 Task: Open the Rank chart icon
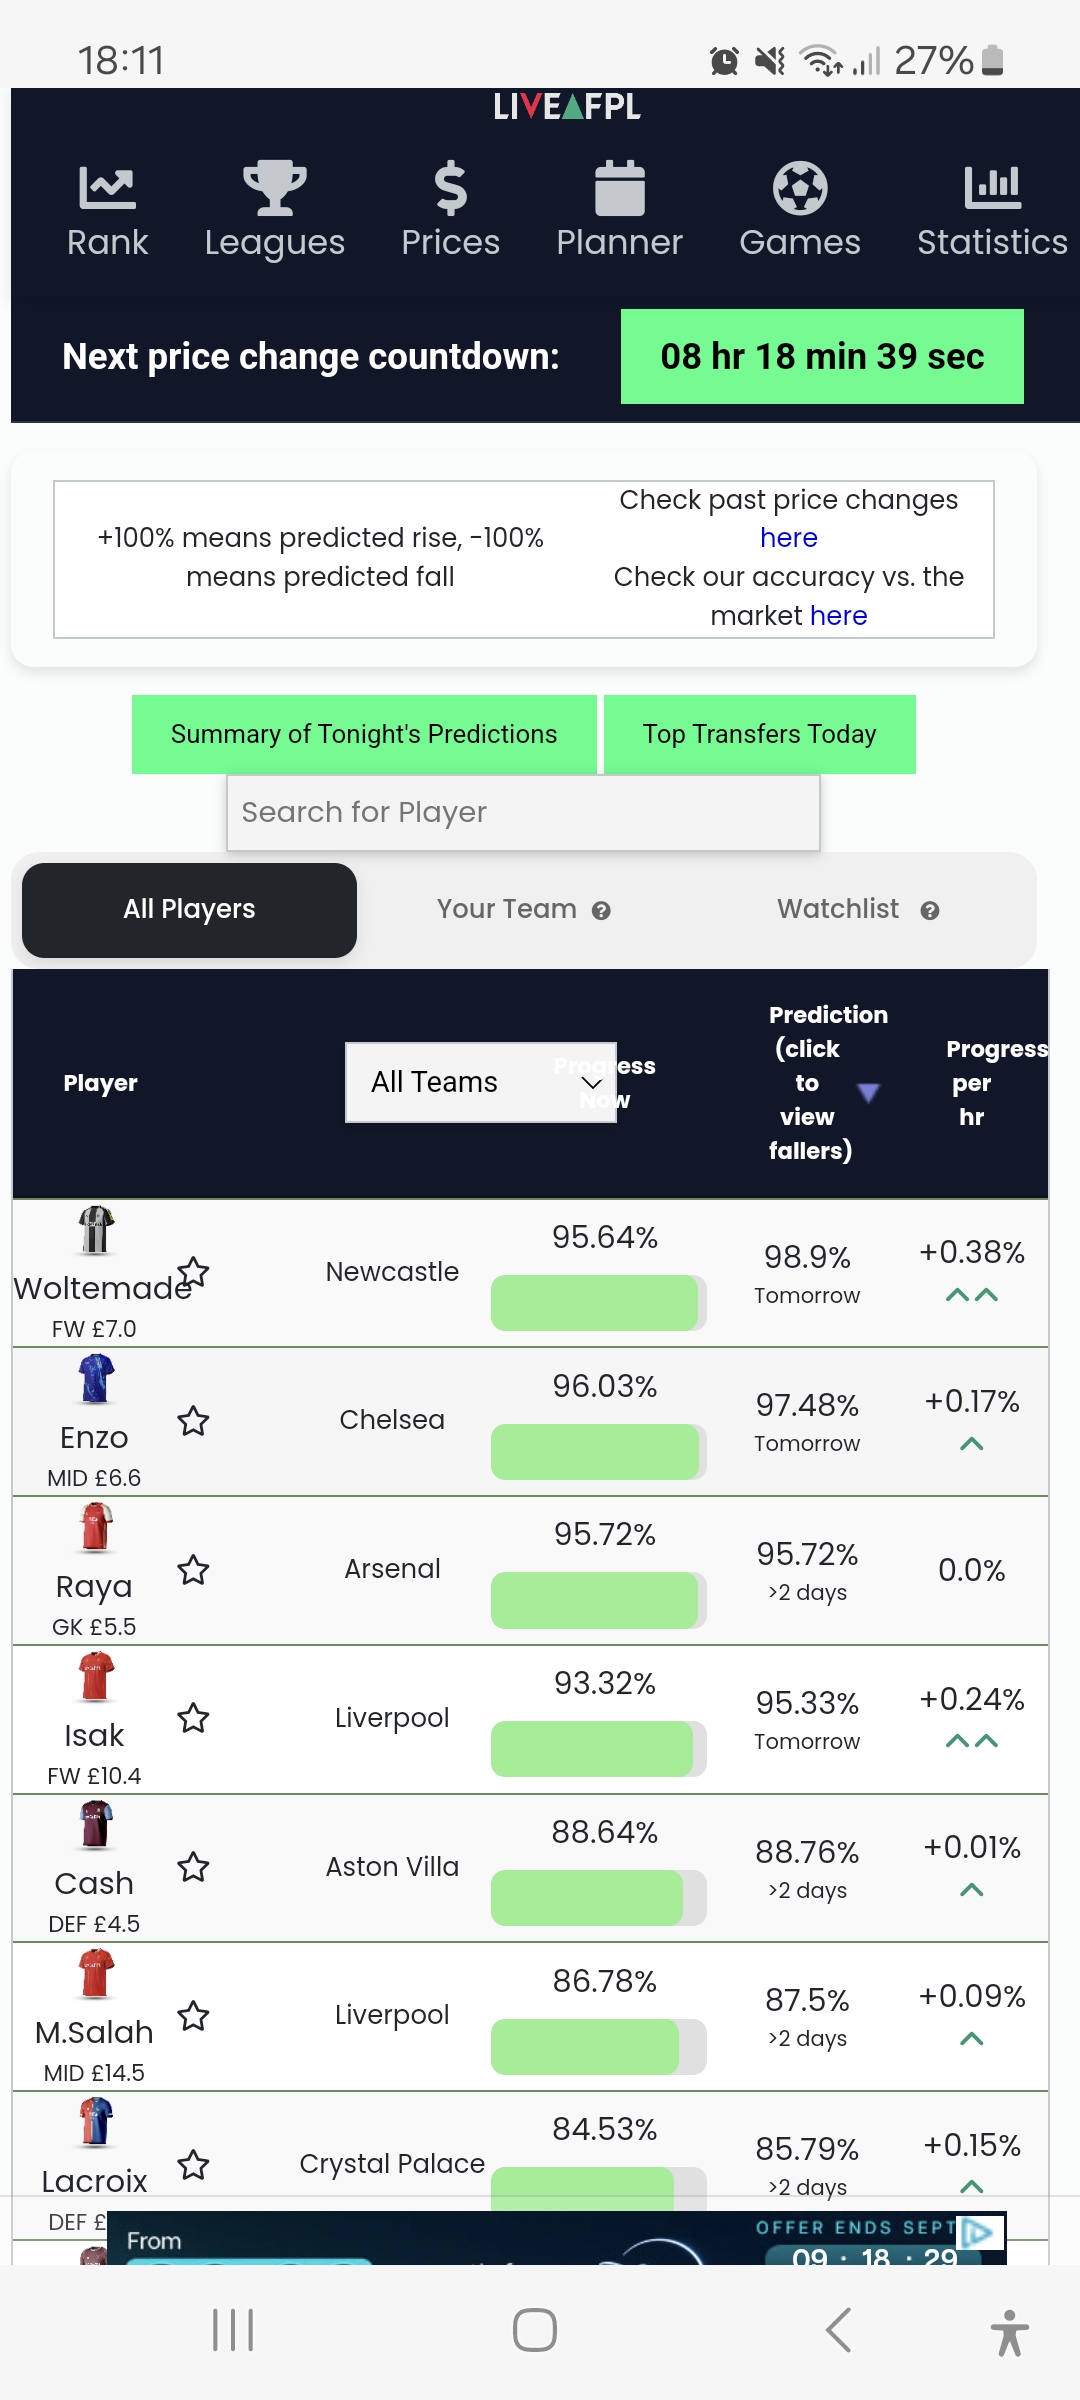[x=107, y=188]
